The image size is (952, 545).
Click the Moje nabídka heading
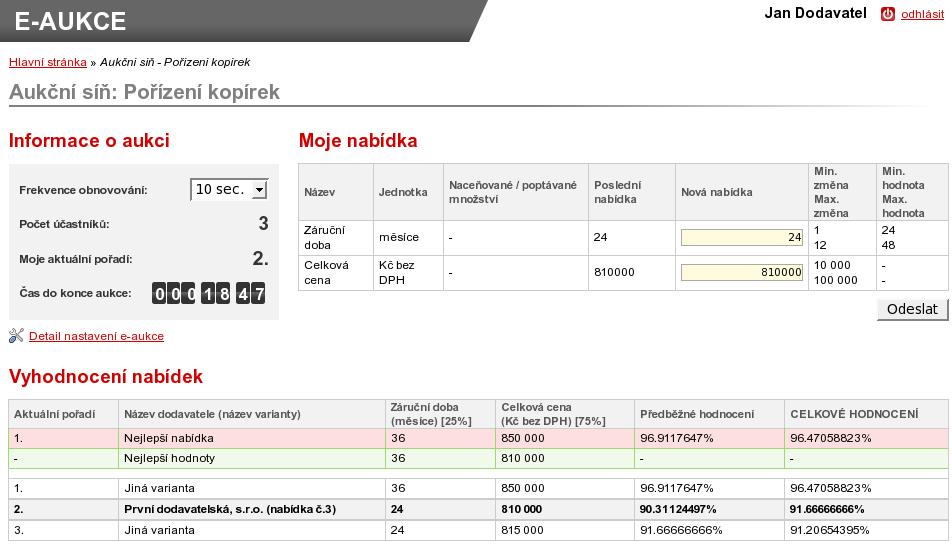[358, 141]
